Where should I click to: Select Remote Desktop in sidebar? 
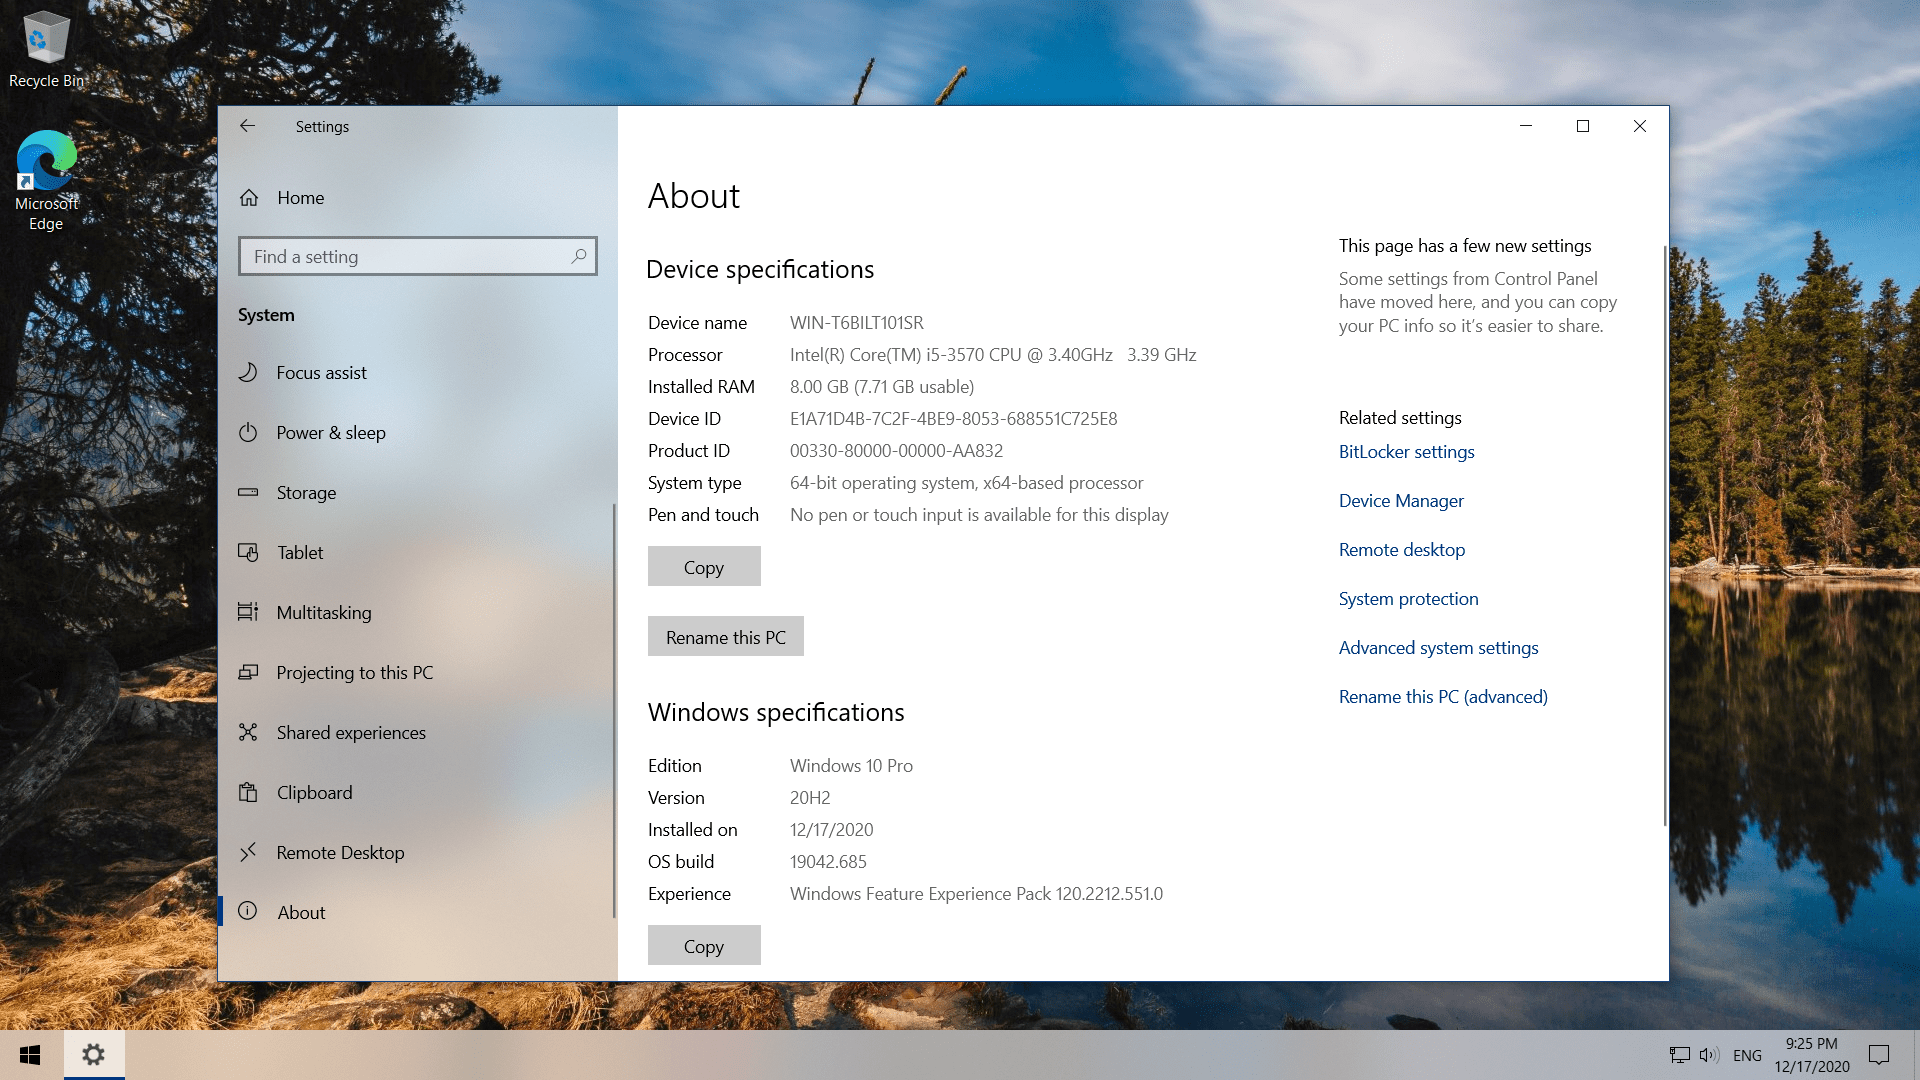coord(340,852)
